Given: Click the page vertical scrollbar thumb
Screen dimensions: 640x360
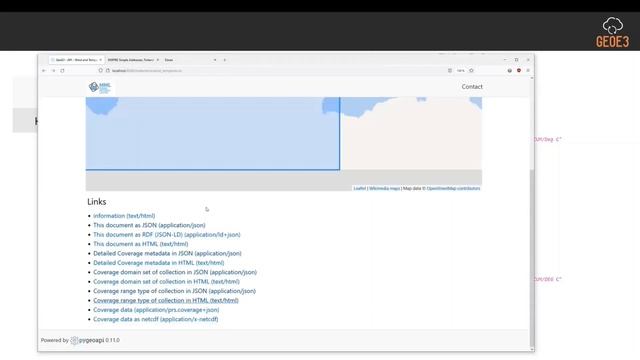Looking at the screenshot, I should pos(532,257).
